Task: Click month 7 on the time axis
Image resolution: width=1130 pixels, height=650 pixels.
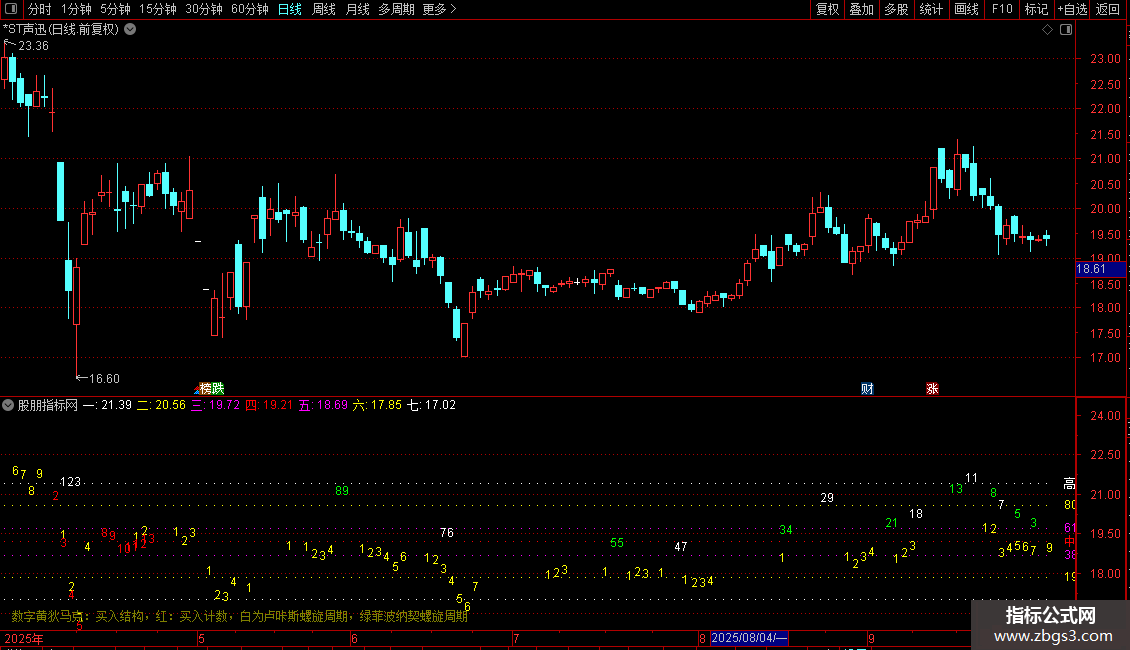Action: (x=515, y=638)
